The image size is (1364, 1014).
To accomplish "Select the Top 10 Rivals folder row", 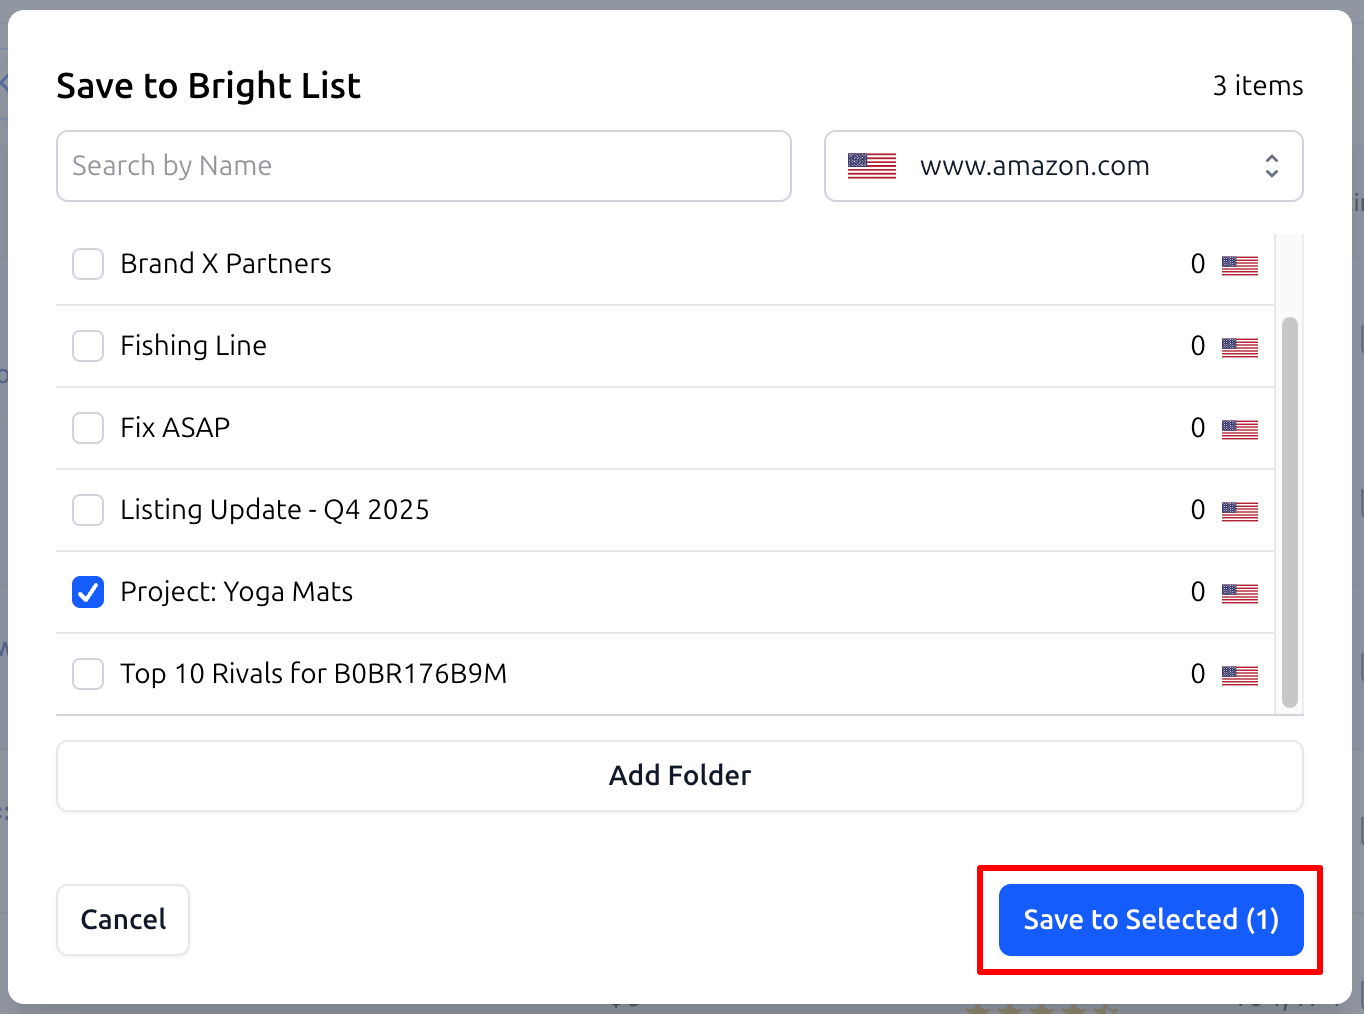I will pos(313,674).
